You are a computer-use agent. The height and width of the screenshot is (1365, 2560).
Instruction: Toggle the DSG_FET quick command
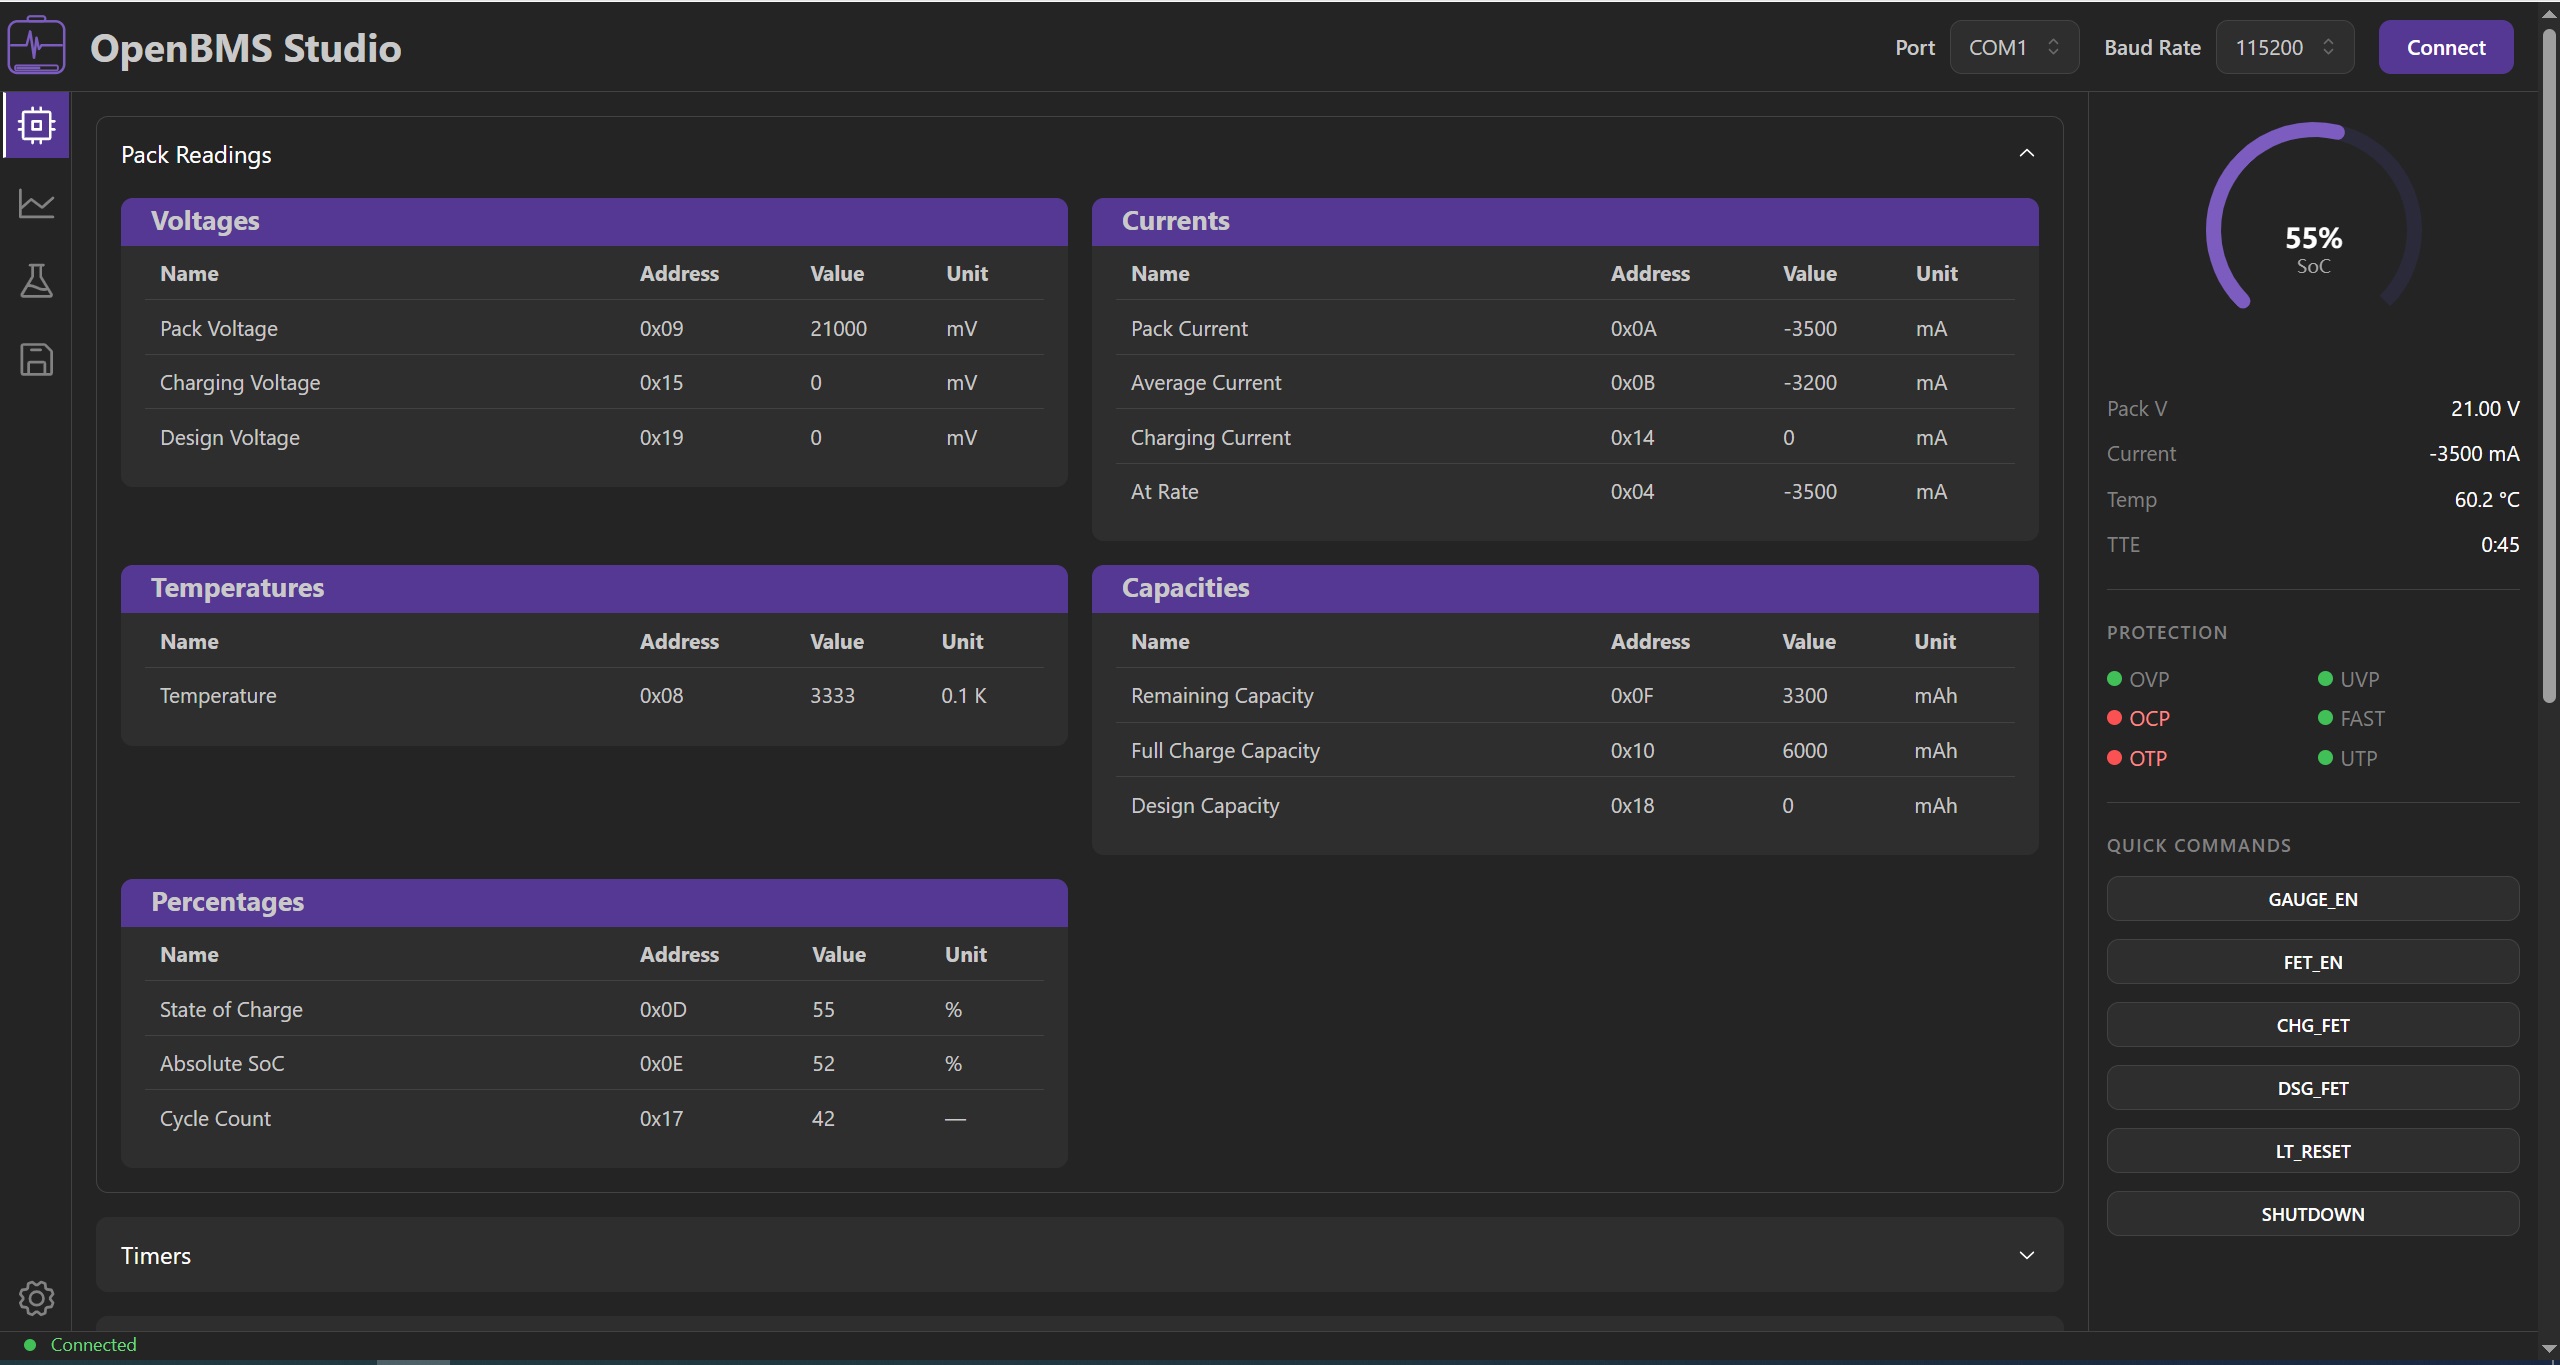[x=2312, y=1088]
